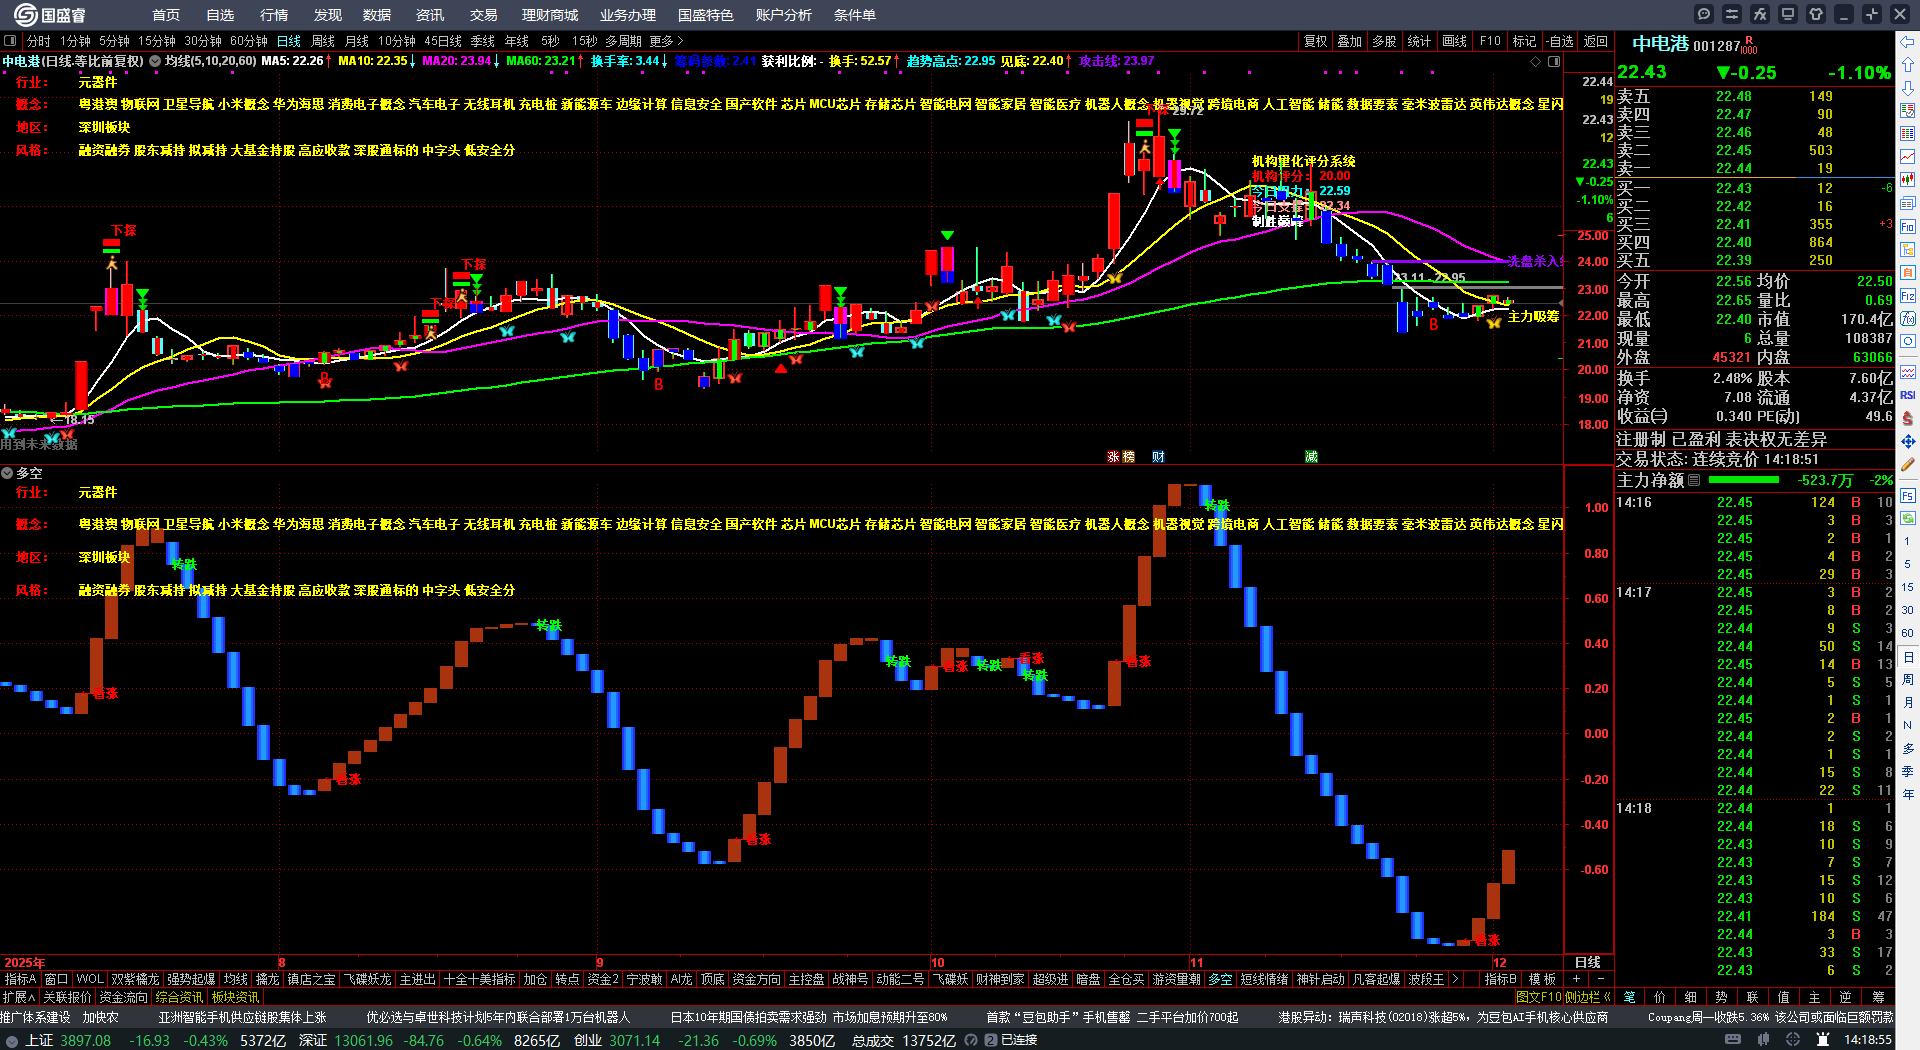The width and height of the screenshot is (1920, 1050).
Task: Select the 筹 tab in the quote panel
Action: point(1878,997)
